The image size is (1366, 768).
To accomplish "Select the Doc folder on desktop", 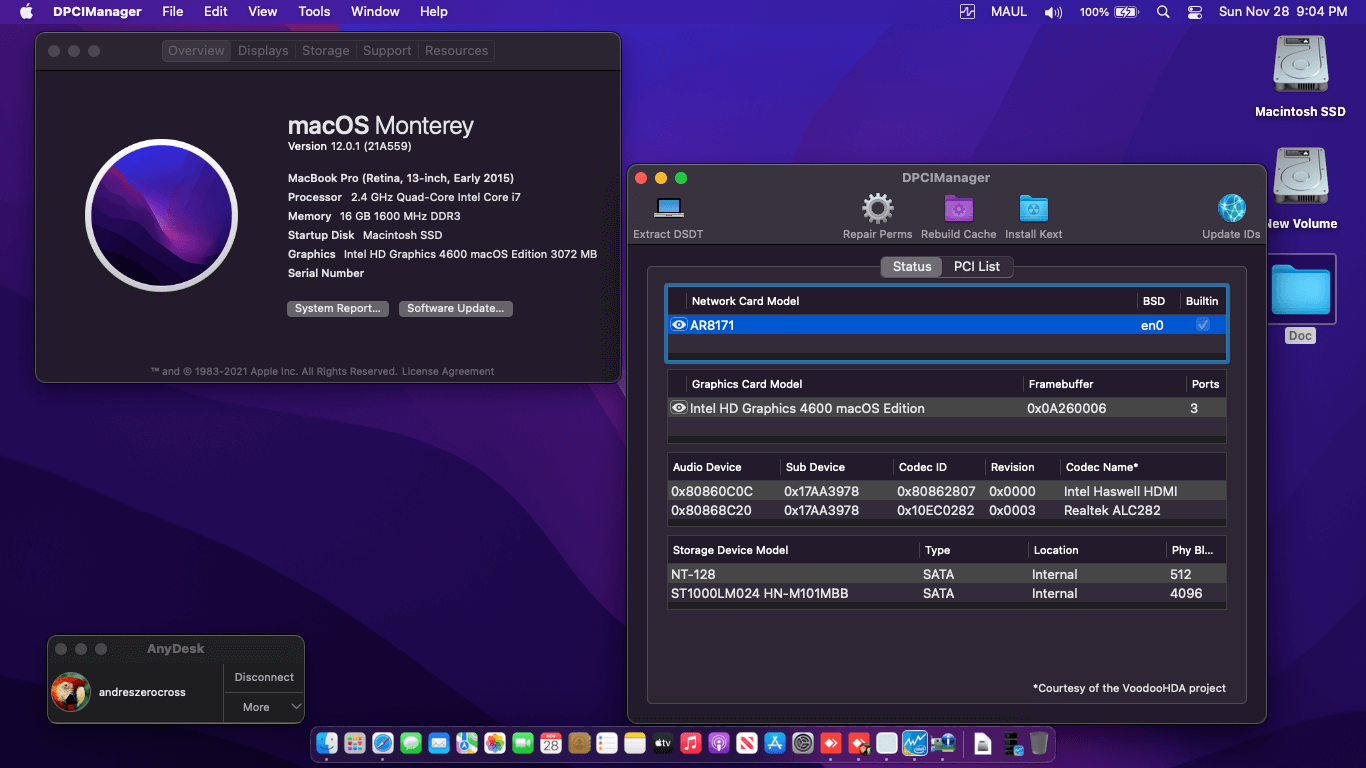I will click(1301, 300).
